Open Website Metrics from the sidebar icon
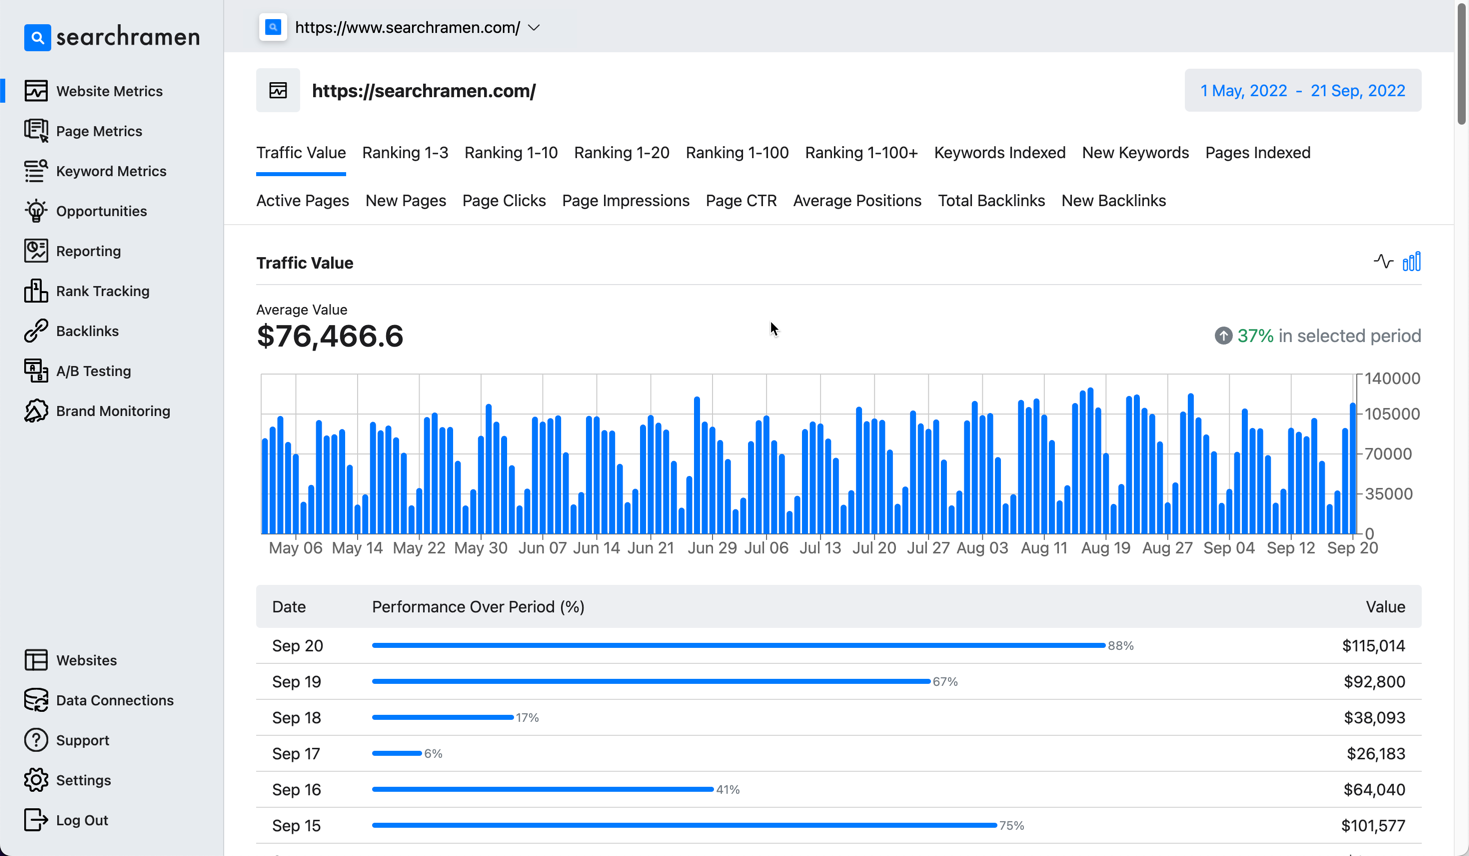Screen dimensions: 1469x856 (36, 91)
